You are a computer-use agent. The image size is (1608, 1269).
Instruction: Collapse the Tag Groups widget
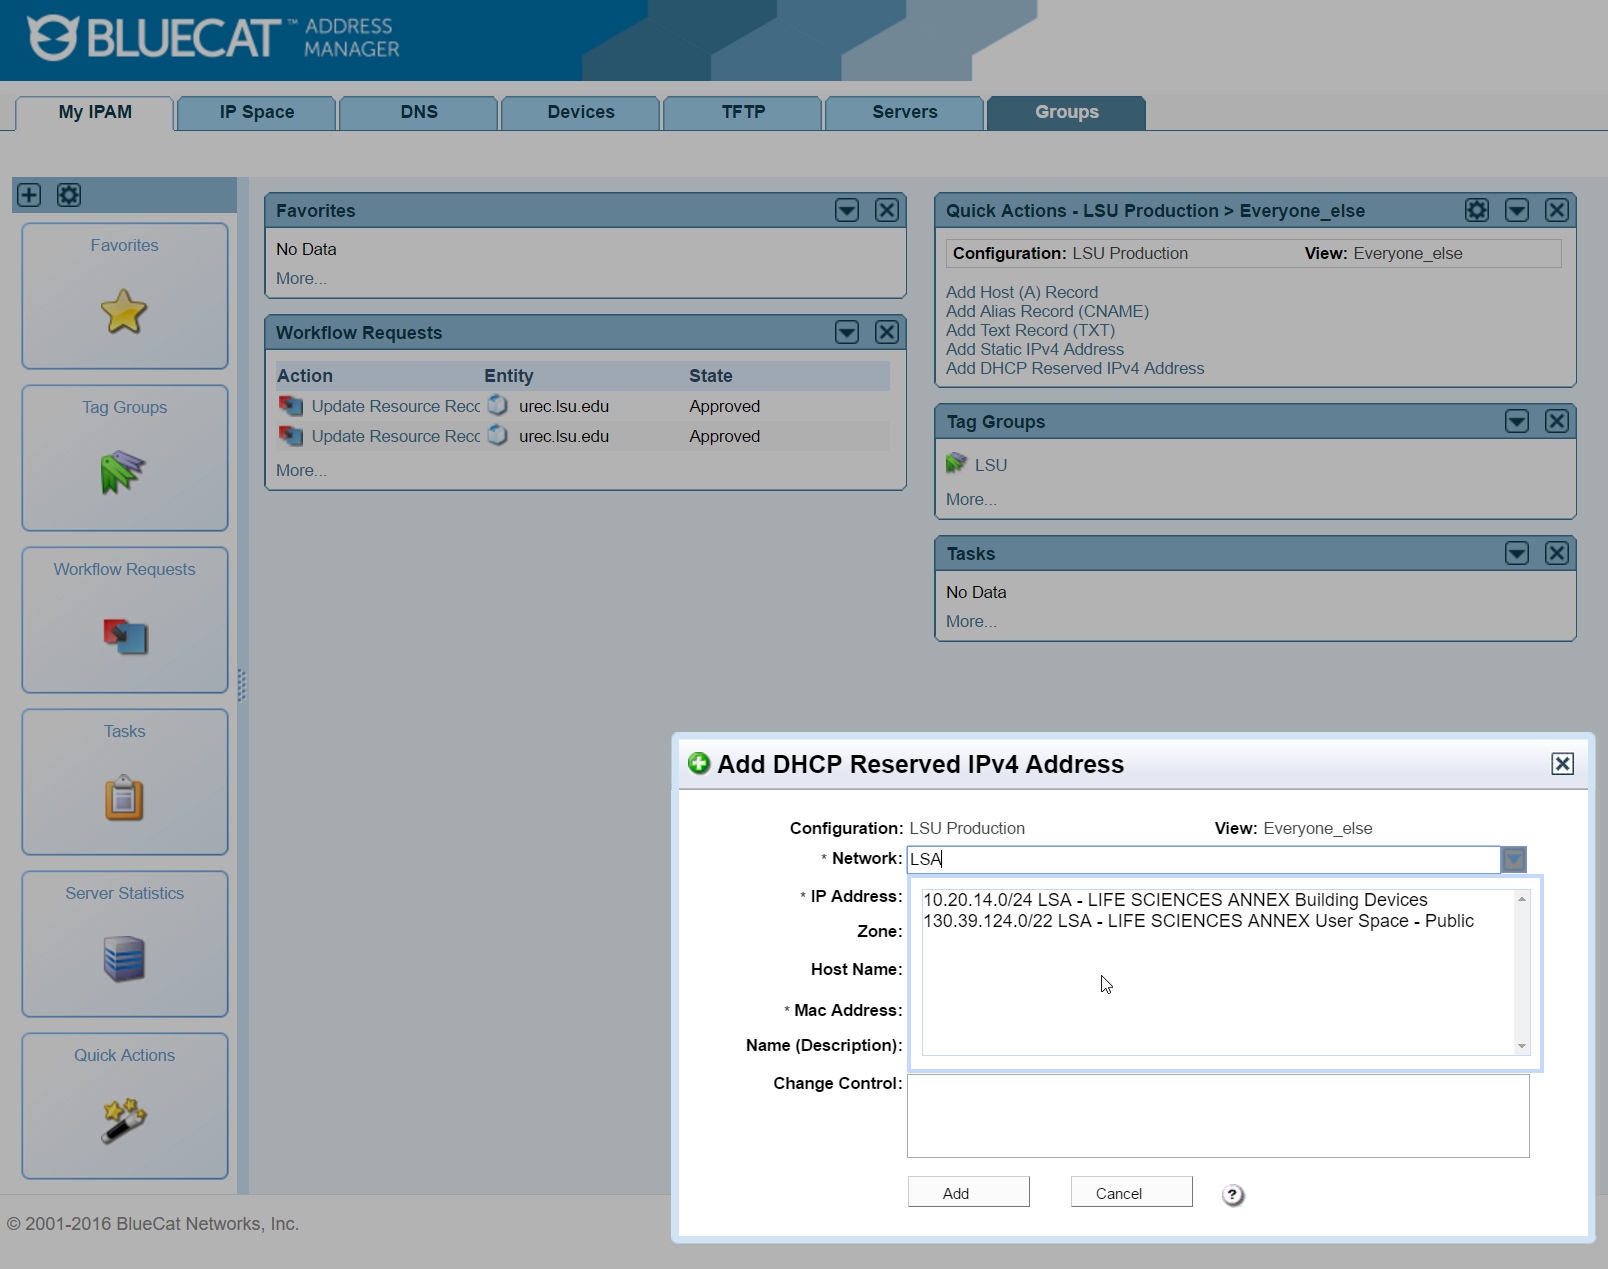[x=1517, y=421]
